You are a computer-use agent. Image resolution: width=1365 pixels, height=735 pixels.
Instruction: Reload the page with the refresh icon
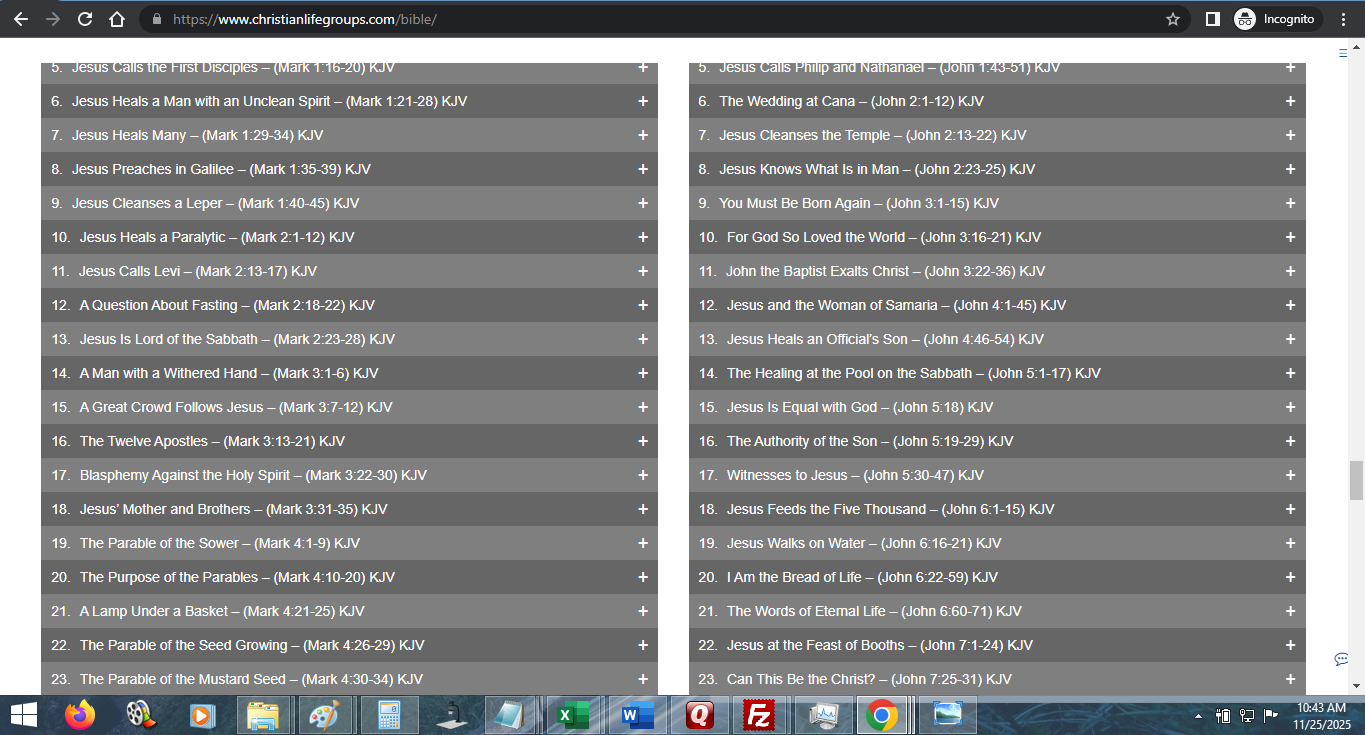pyautogui.click(x=85, y=19)
